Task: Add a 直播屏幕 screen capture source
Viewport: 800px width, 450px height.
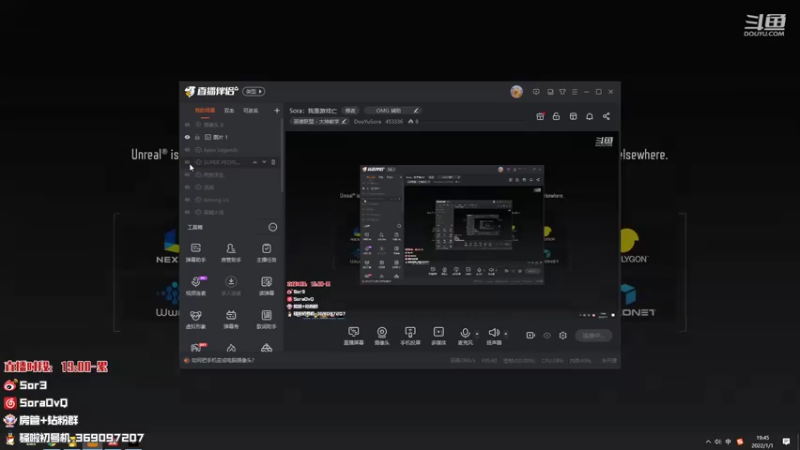Action: pyautogui.click(x=354, y=336)
